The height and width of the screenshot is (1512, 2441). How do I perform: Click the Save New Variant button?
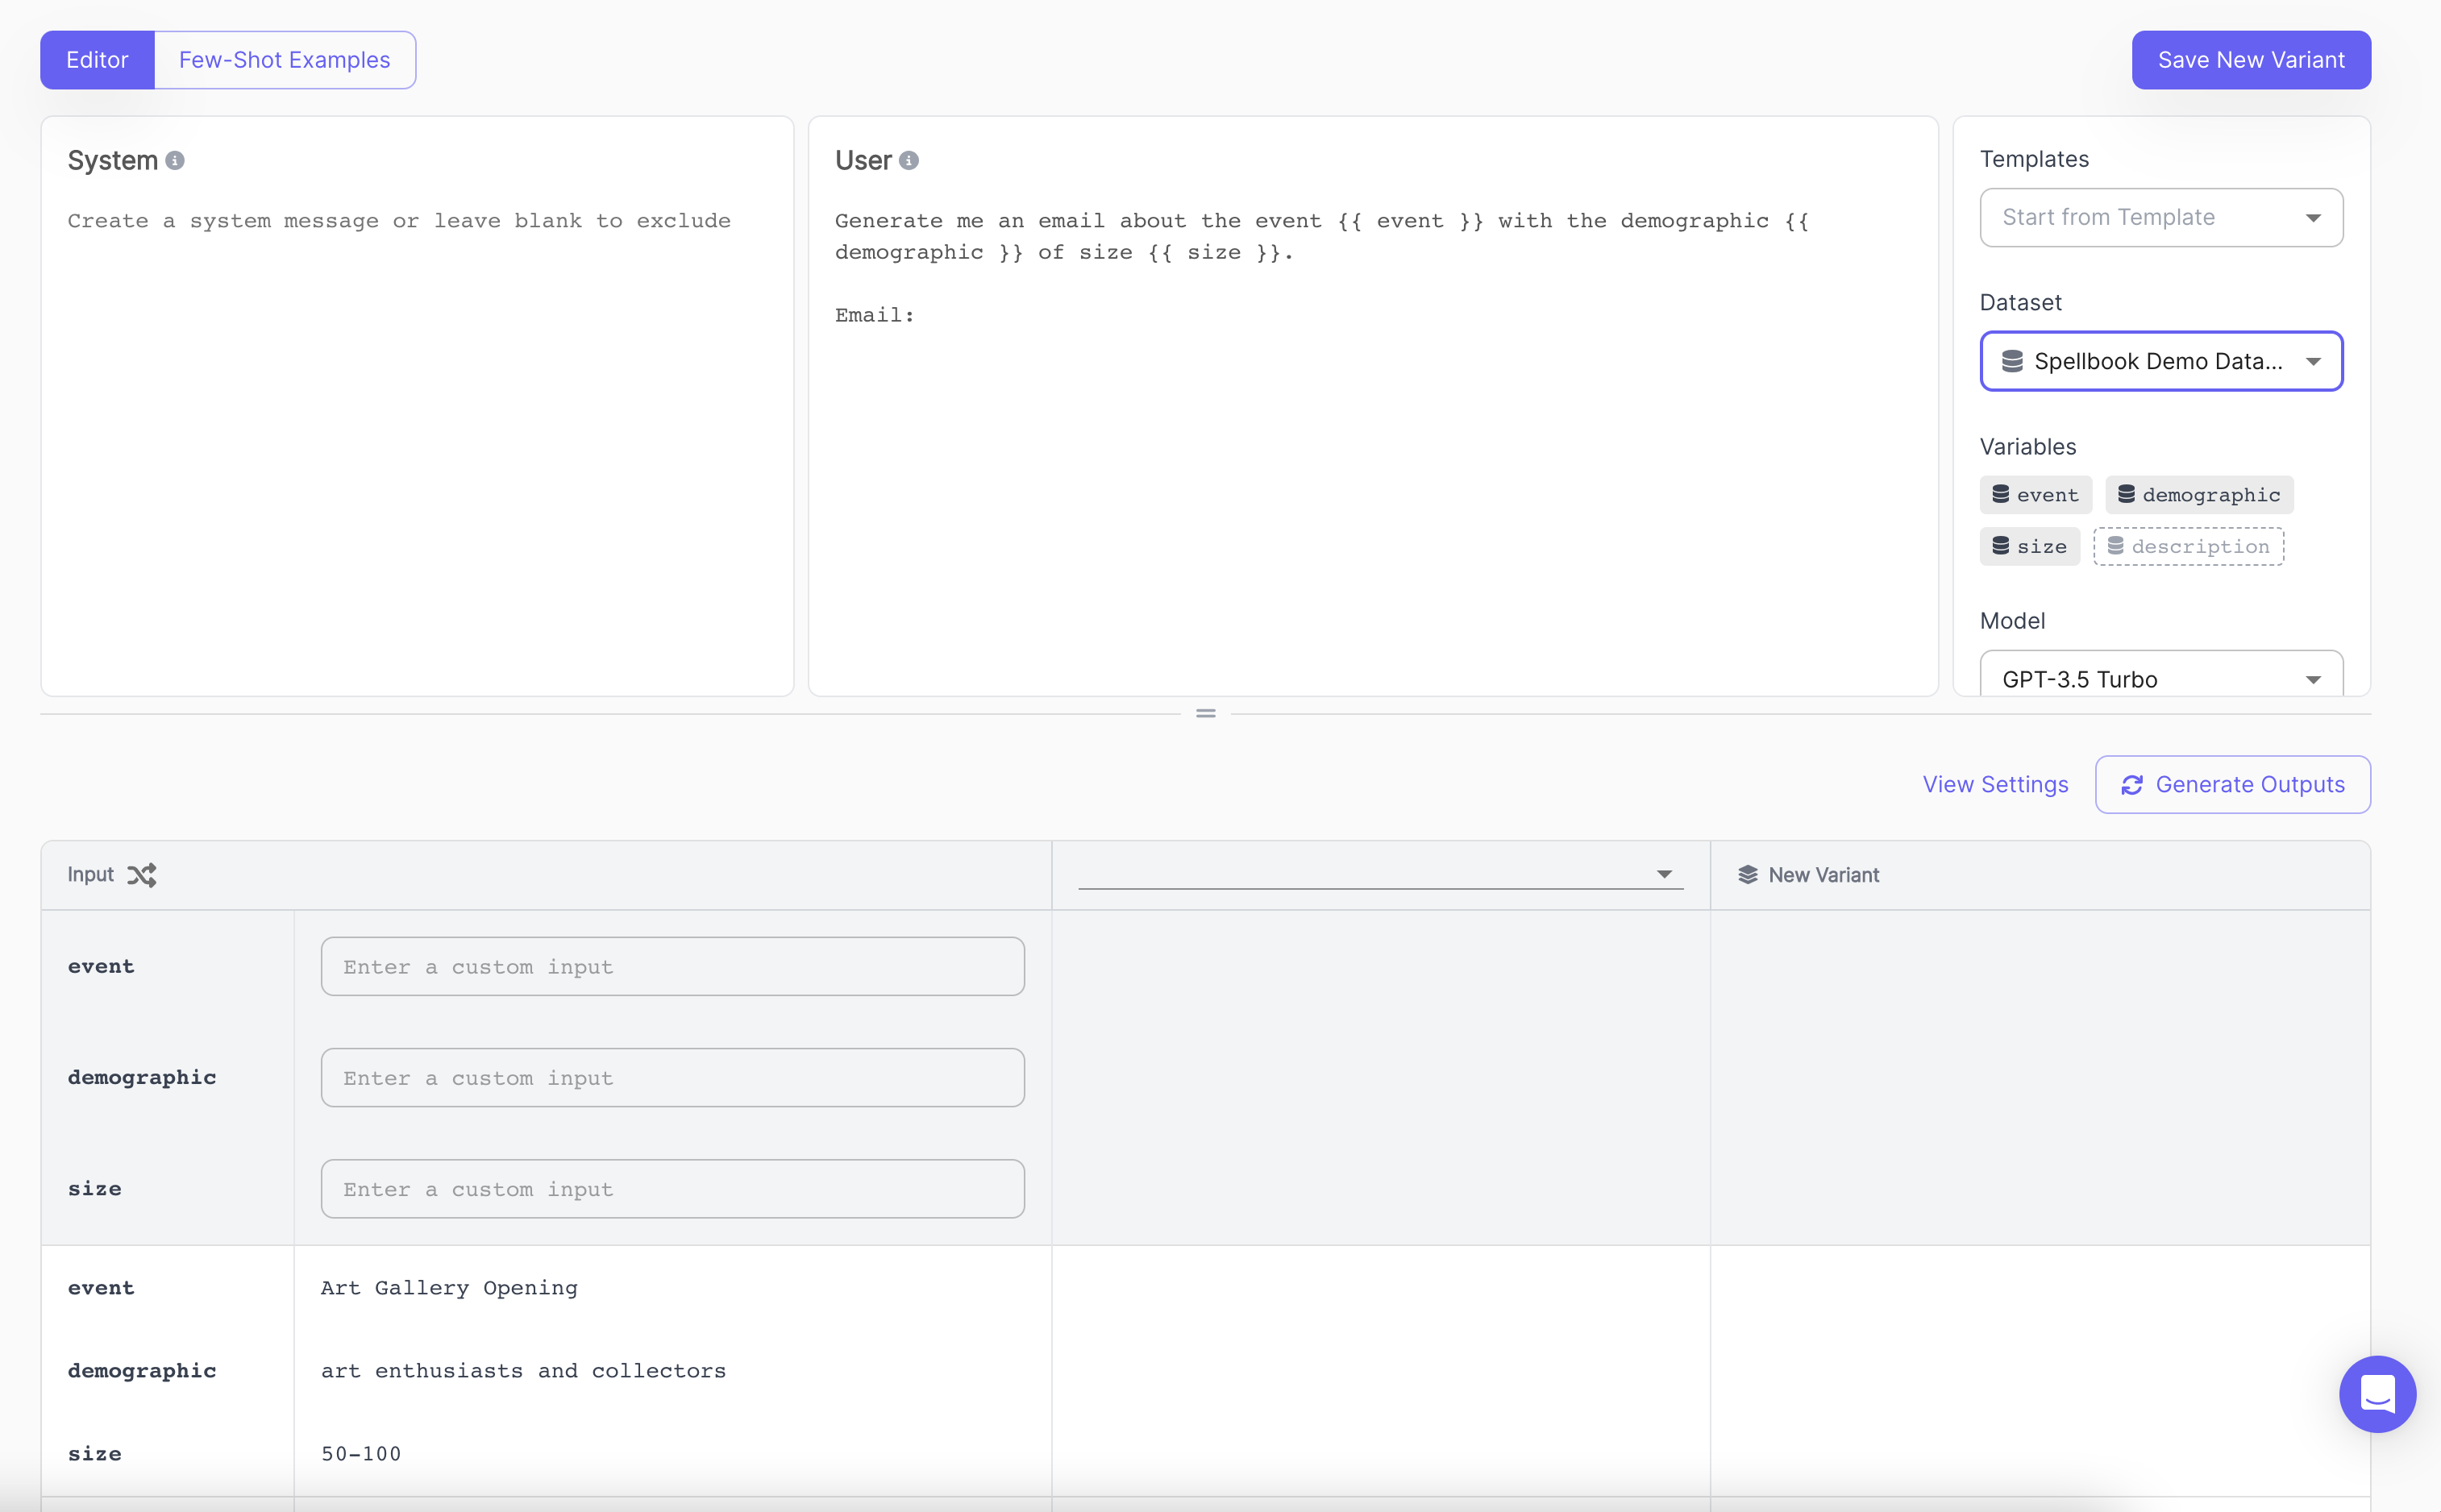click(2250, 59)
